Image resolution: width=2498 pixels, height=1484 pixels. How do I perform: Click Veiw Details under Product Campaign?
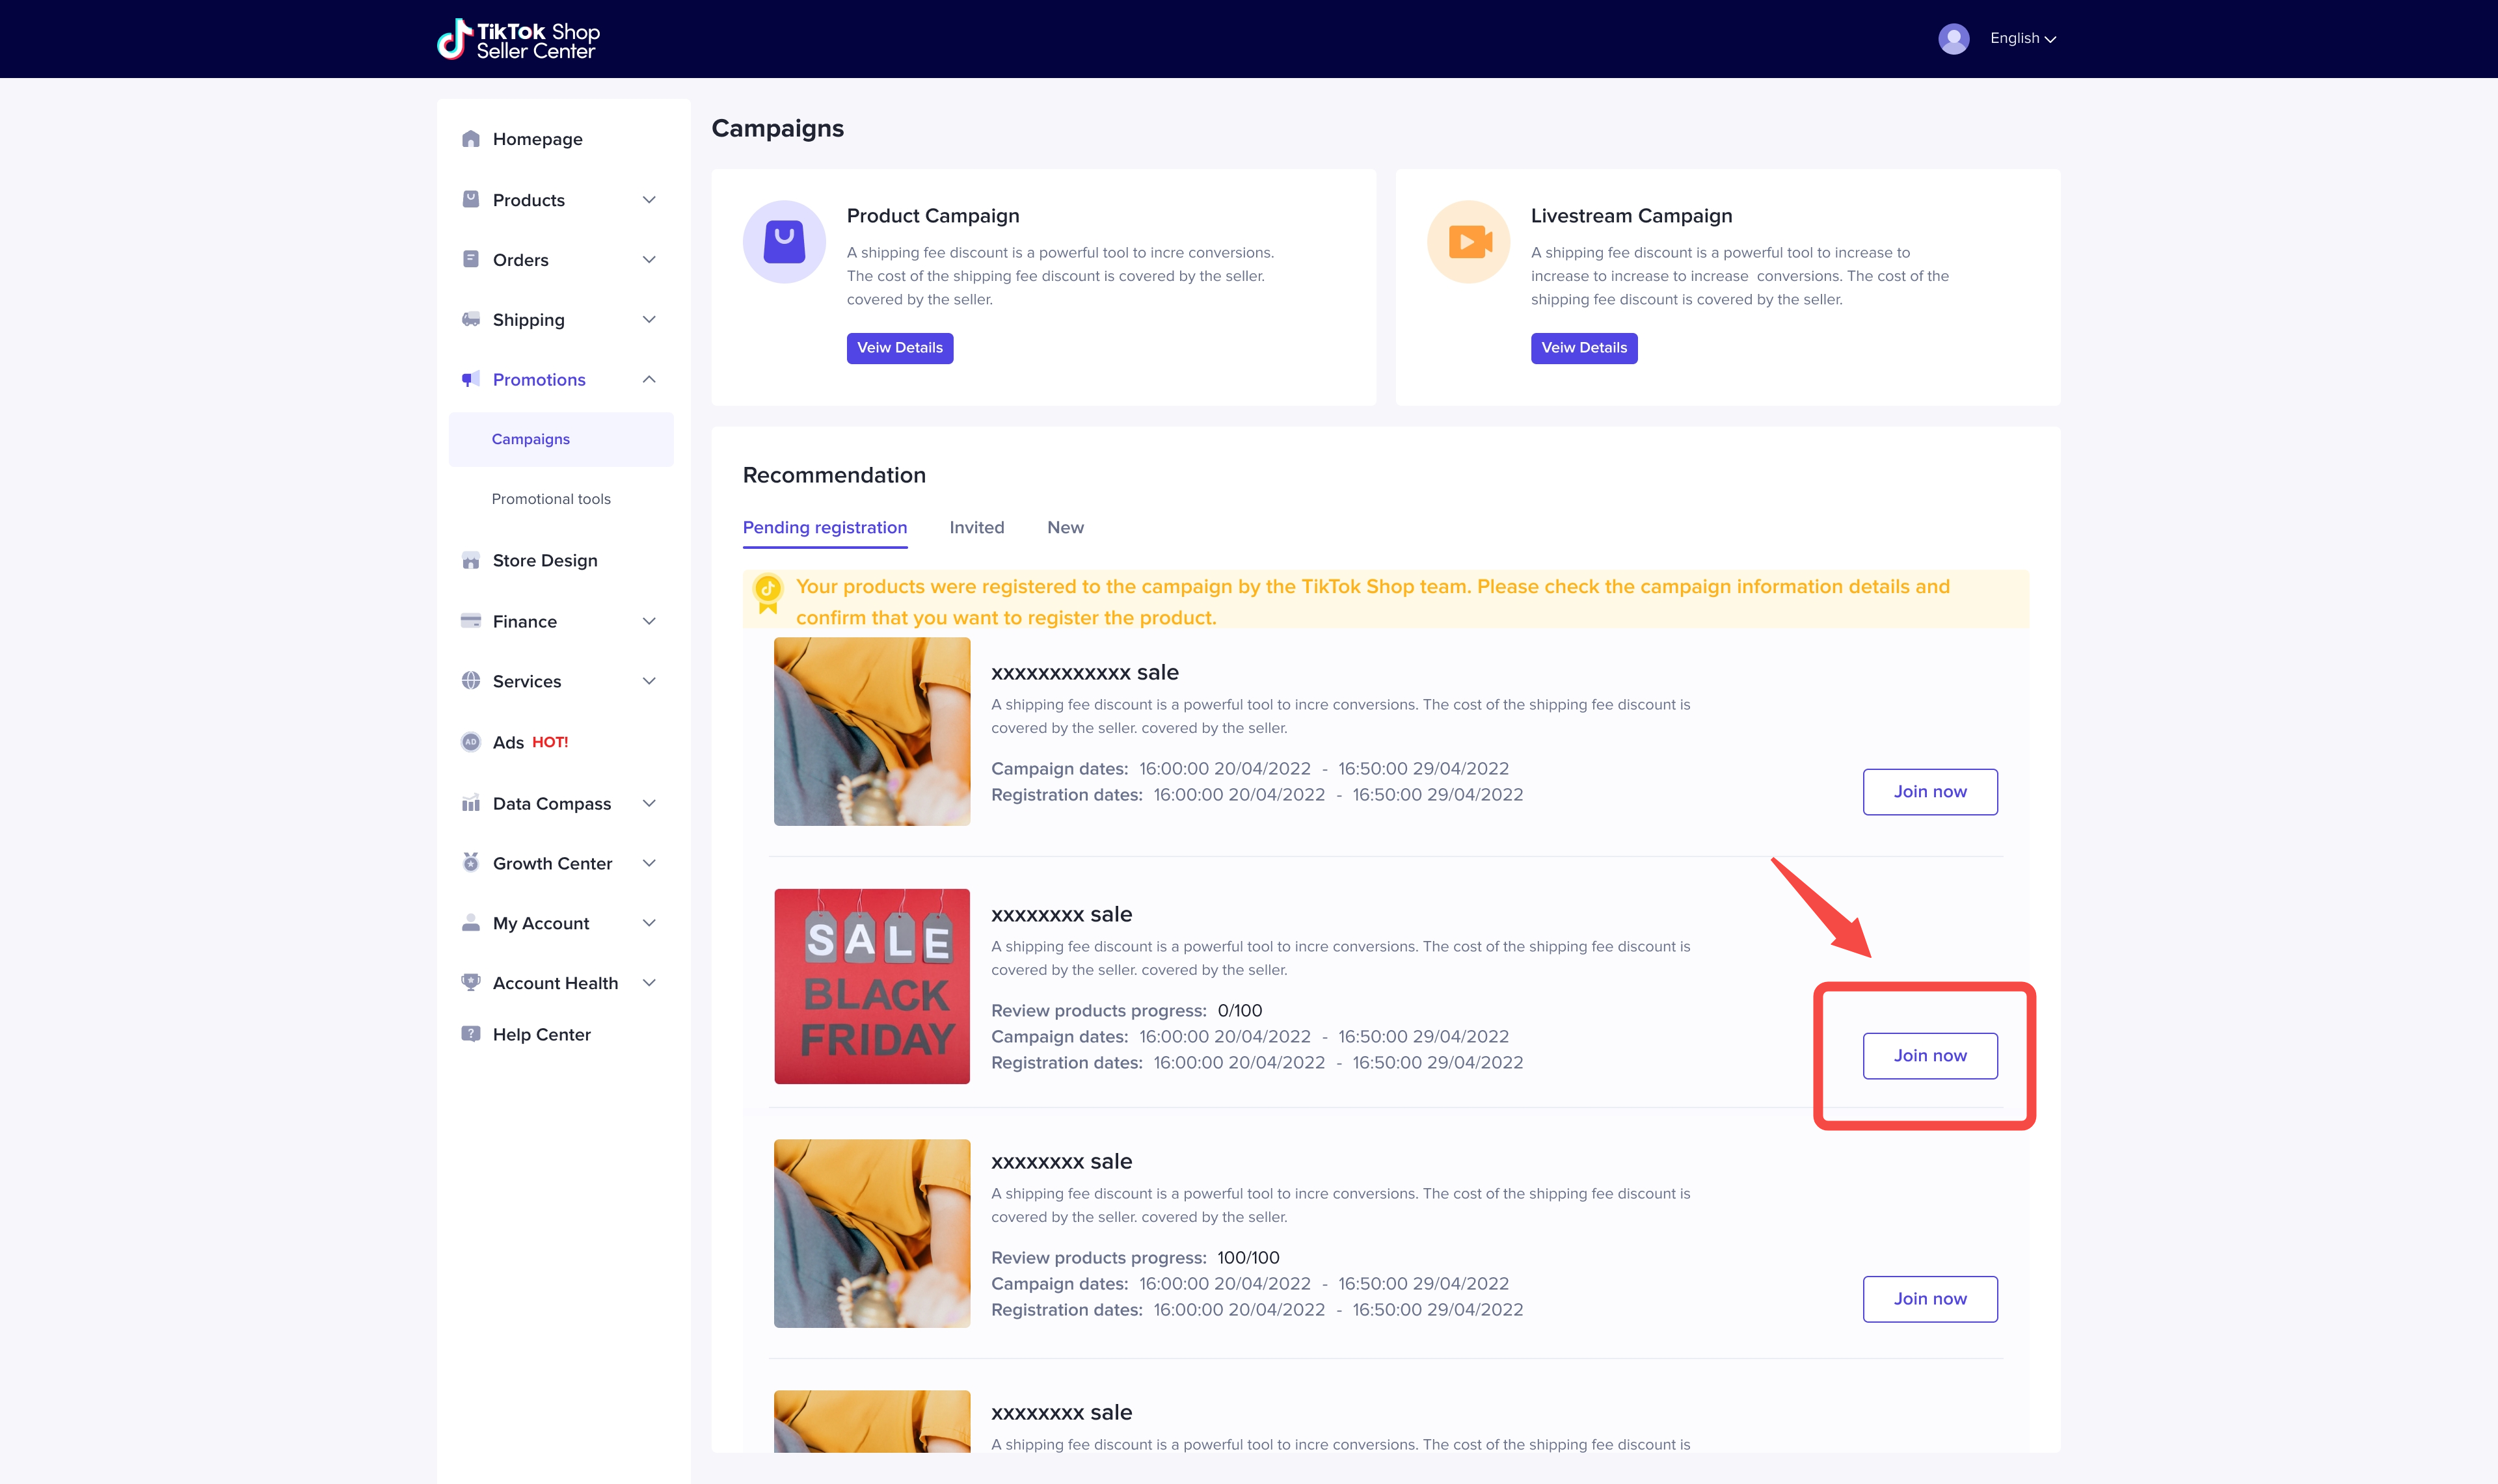[899, 348]
